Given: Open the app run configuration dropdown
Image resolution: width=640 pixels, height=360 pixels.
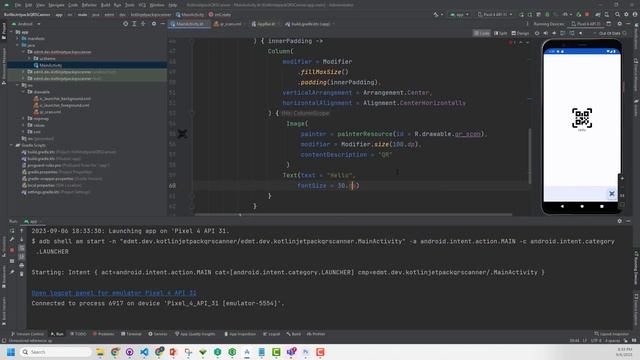Looking at the screenshot, I should (460, 14).
